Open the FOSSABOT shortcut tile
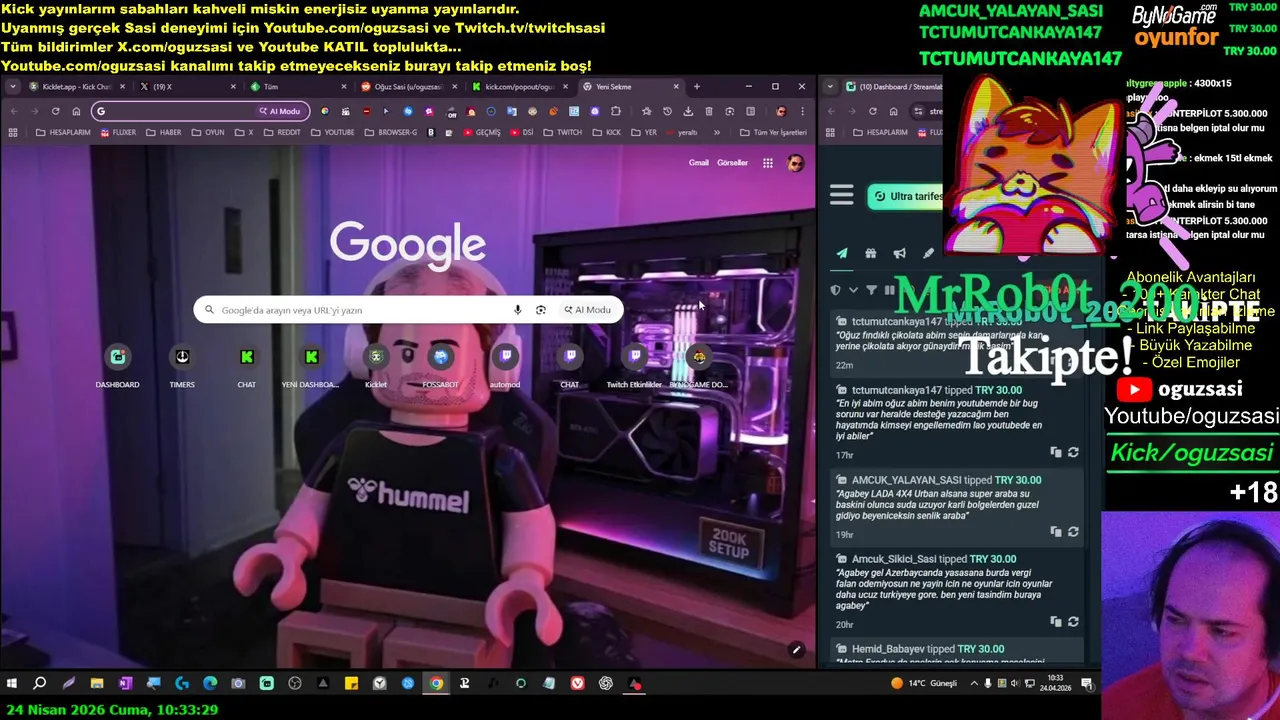Viewport: 1280px width, 720px height. (x=440, y=366)
